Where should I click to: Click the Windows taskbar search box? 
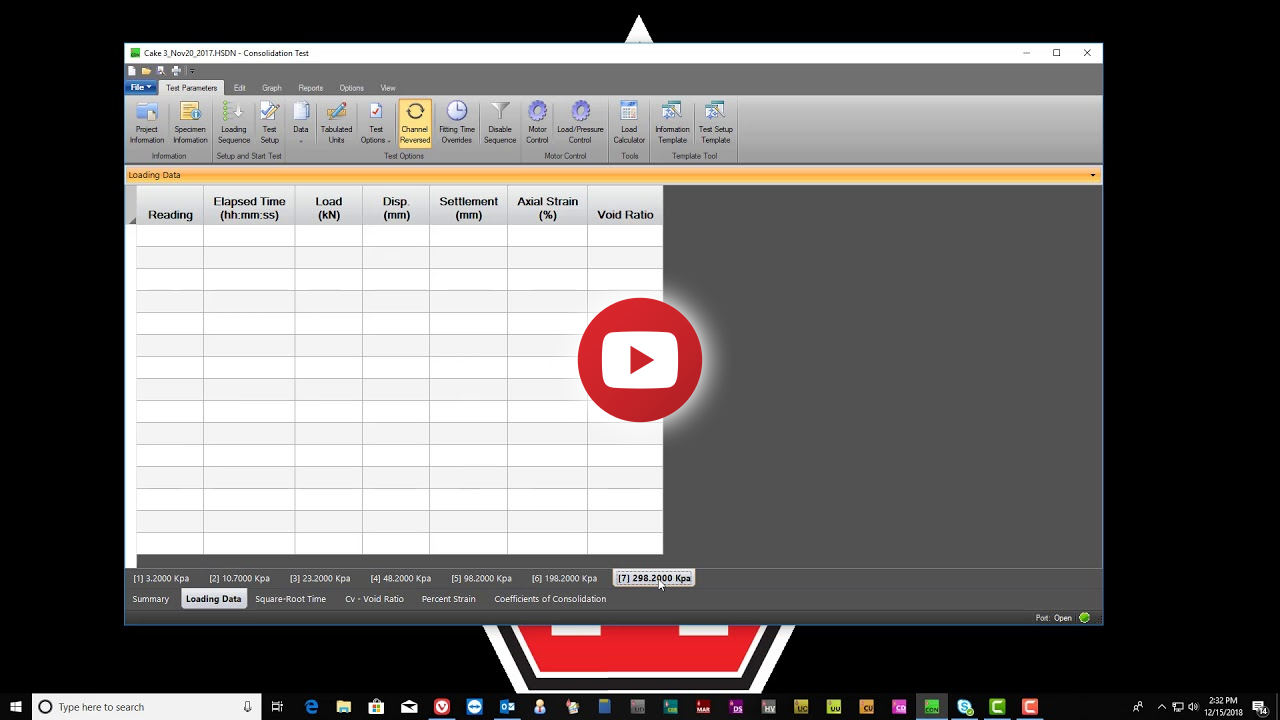pyautogui.click(x=146, y=707)
